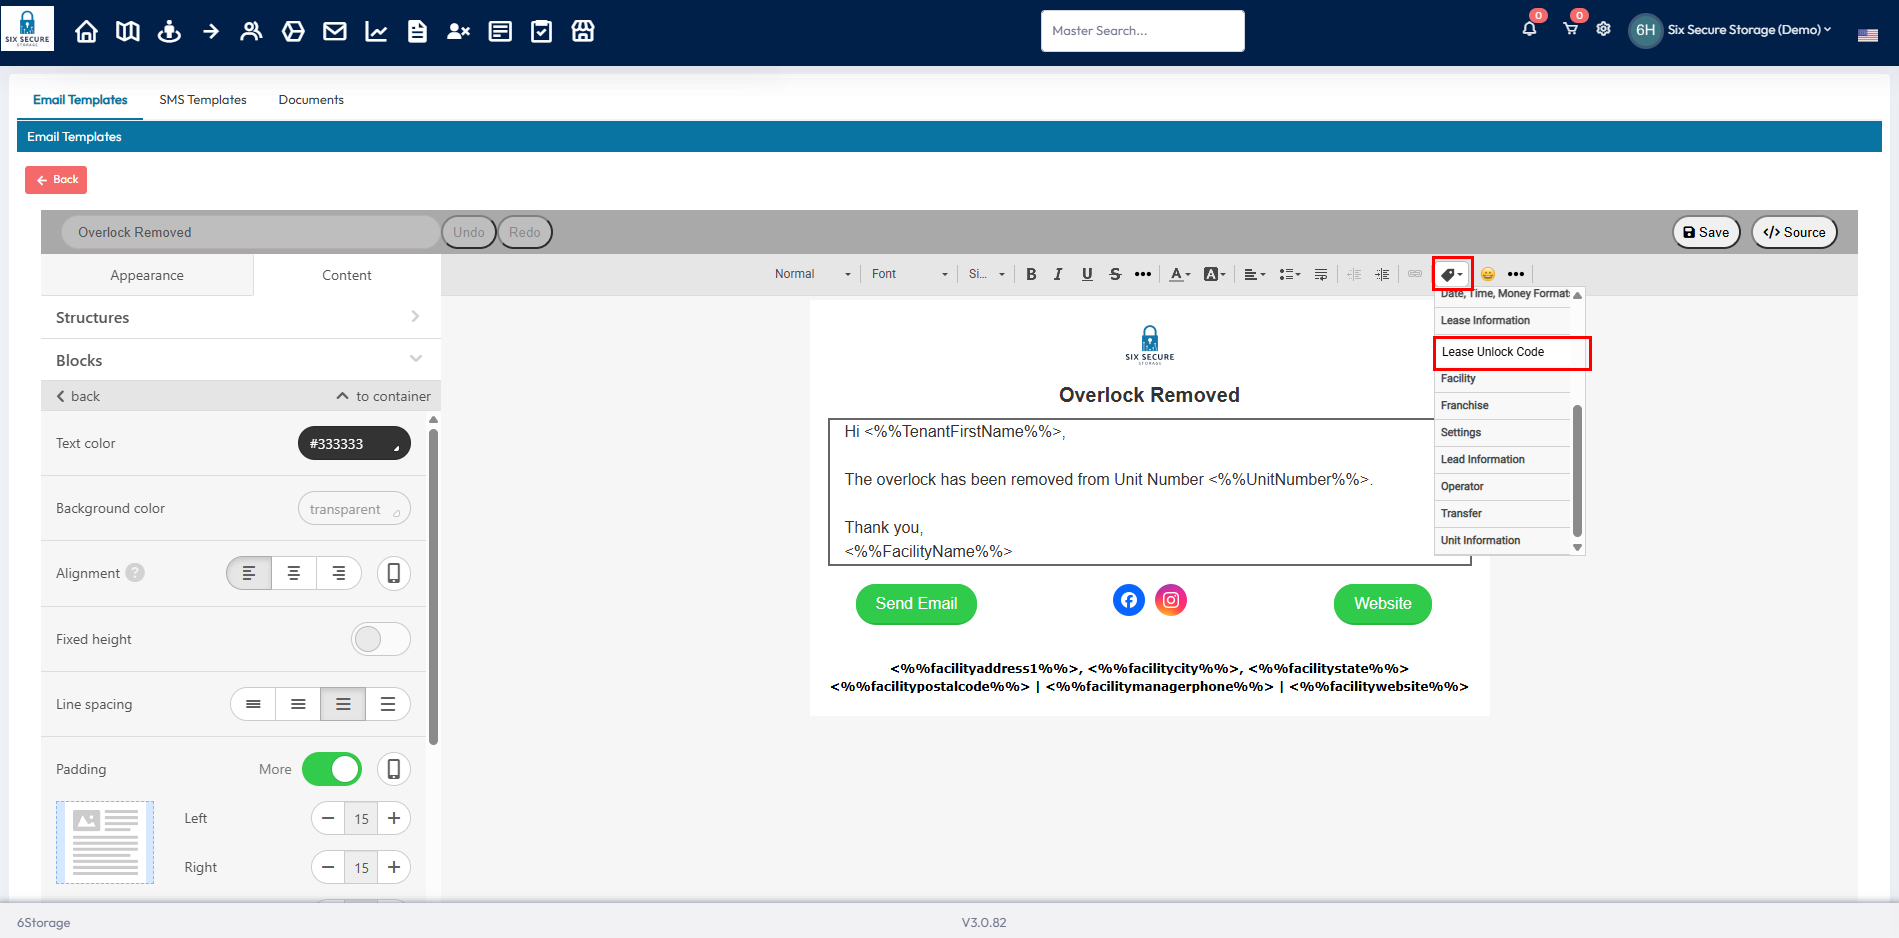
Task: Click the Facebook social icon
Action: coord(1128,600)
